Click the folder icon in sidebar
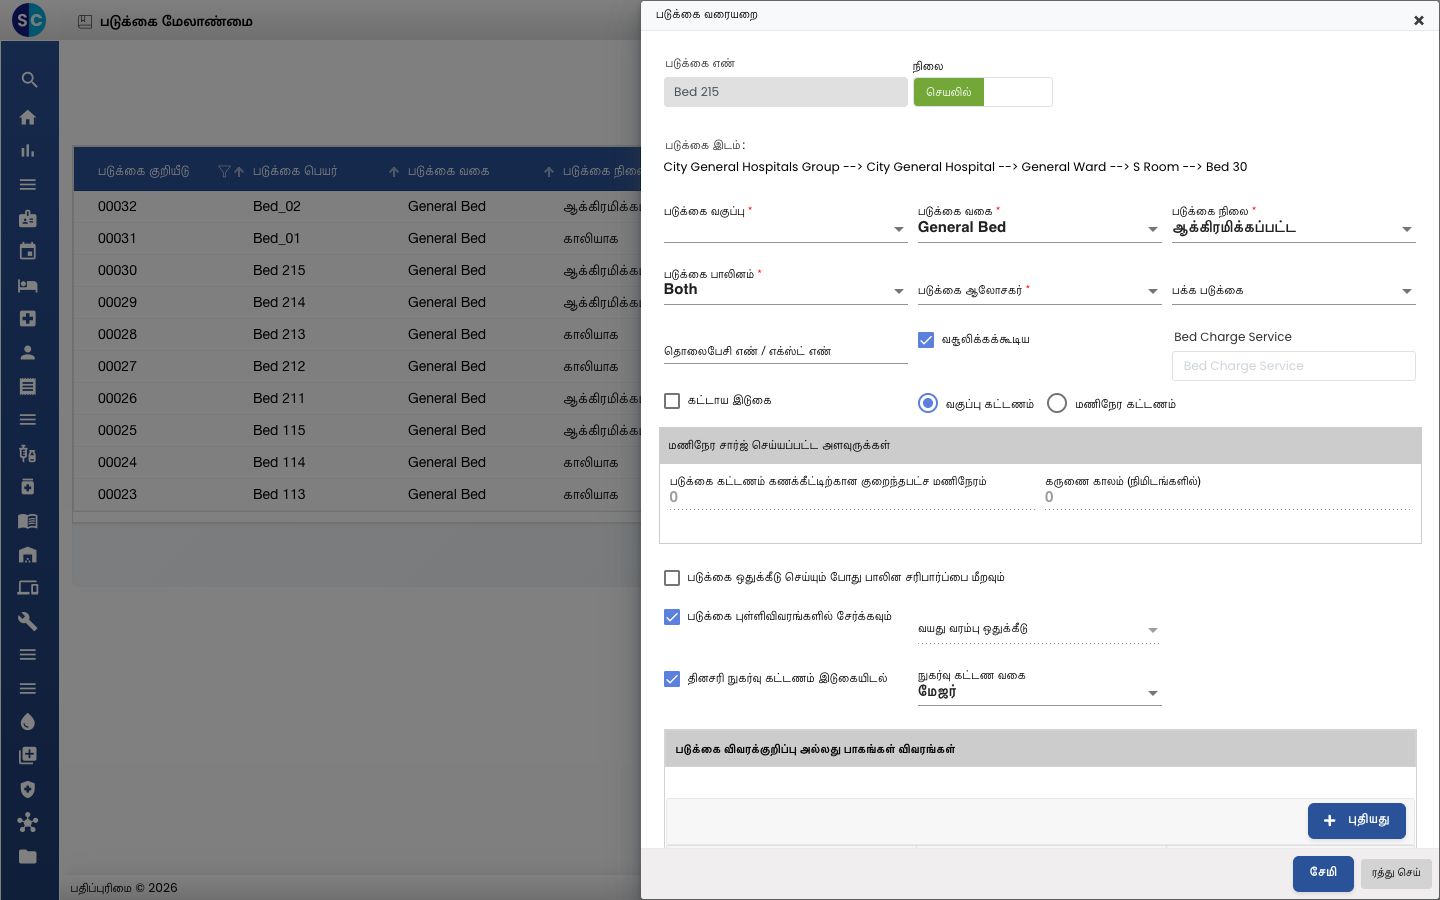The width and height of the screenshot is (1440, 900). point(28,856)
